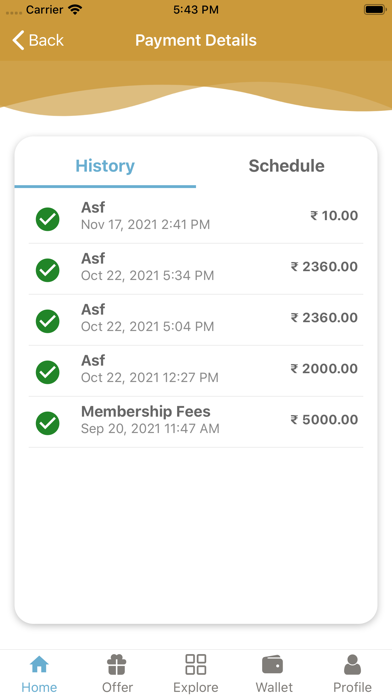The image size is (392, 696).
Task: Select the ₹ 5000.00 amount
Action: pyautogui.click(x=324, y=419)
